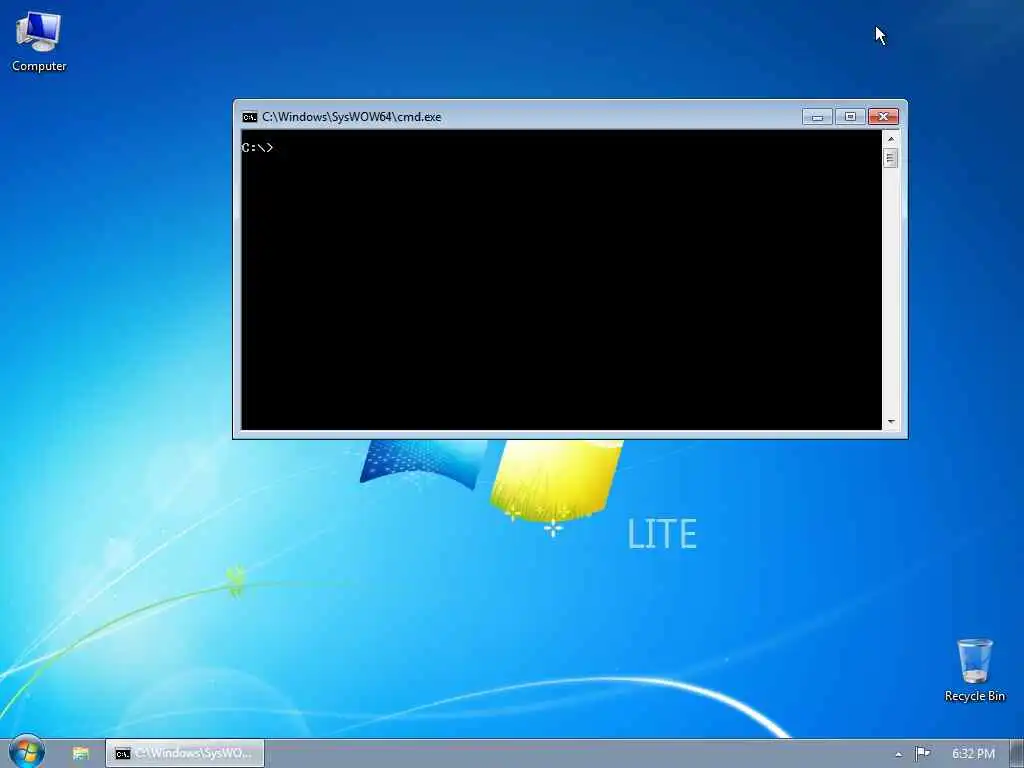Viewport: 1024px width, 768px height.
Task: Open the Computer desktop icon
Action: click(39, 40)
